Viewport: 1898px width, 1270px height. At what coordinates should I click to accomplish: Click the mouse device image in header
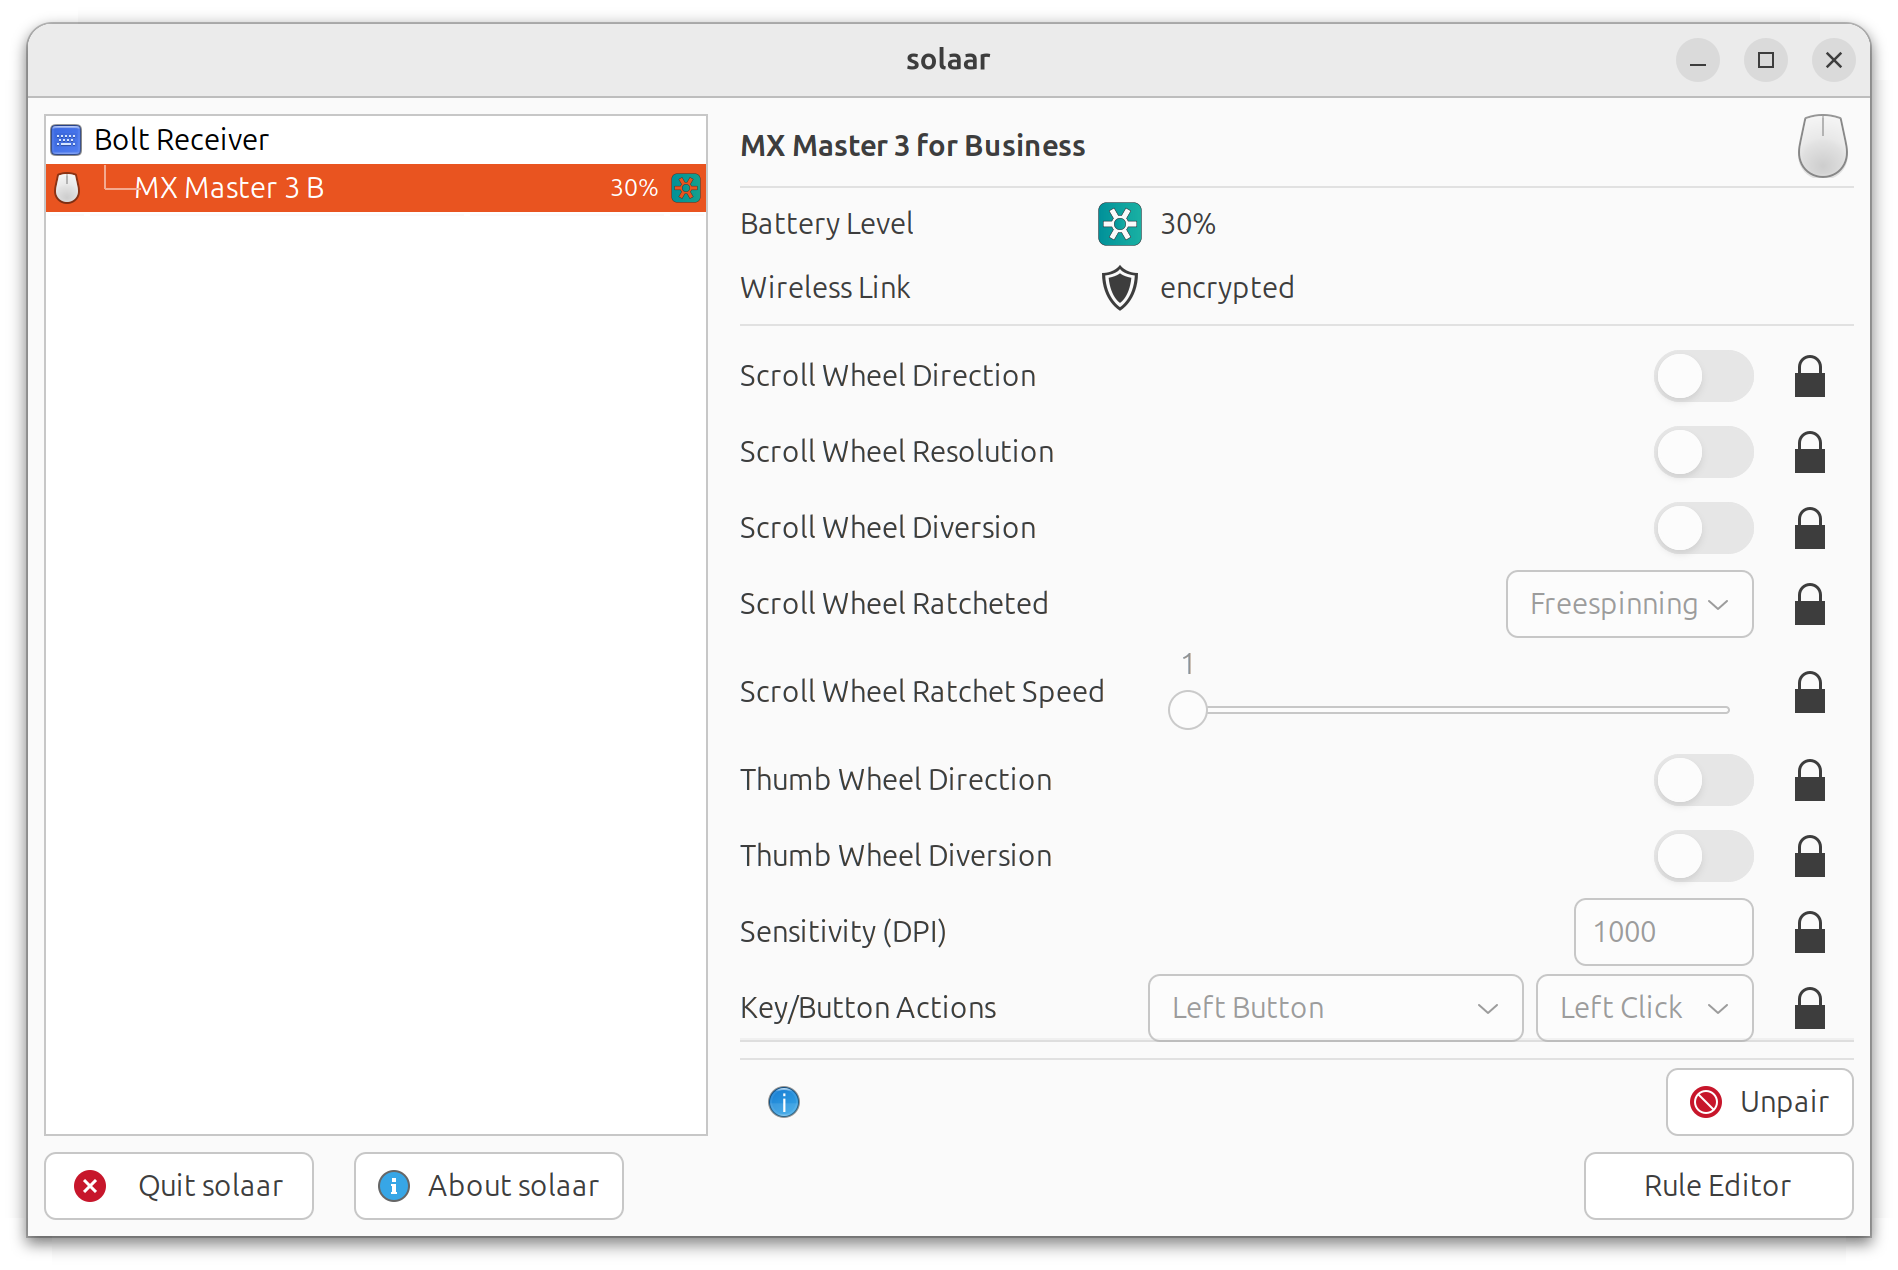1822,146
